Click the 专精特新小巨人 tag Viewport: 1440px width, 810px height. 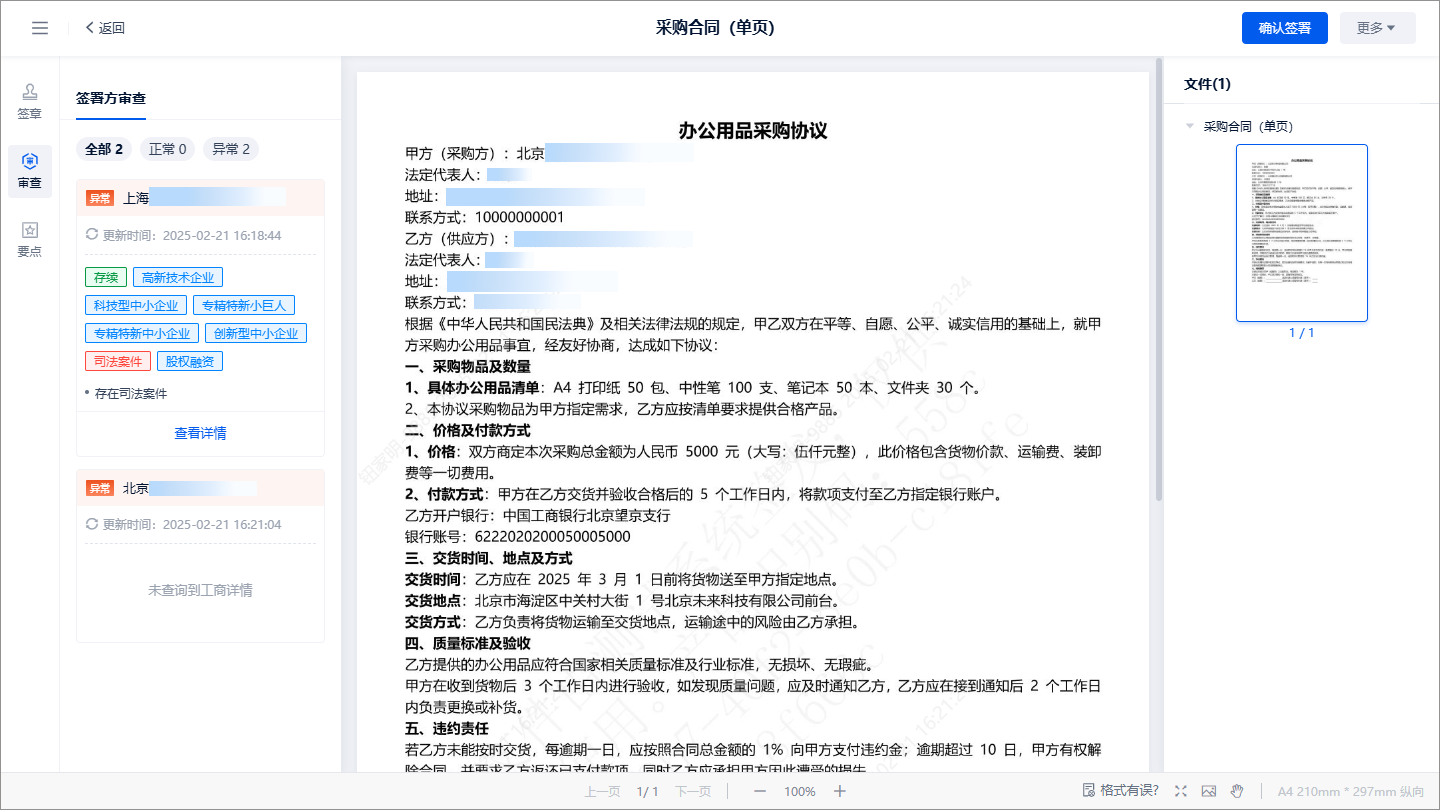[243, 305]
